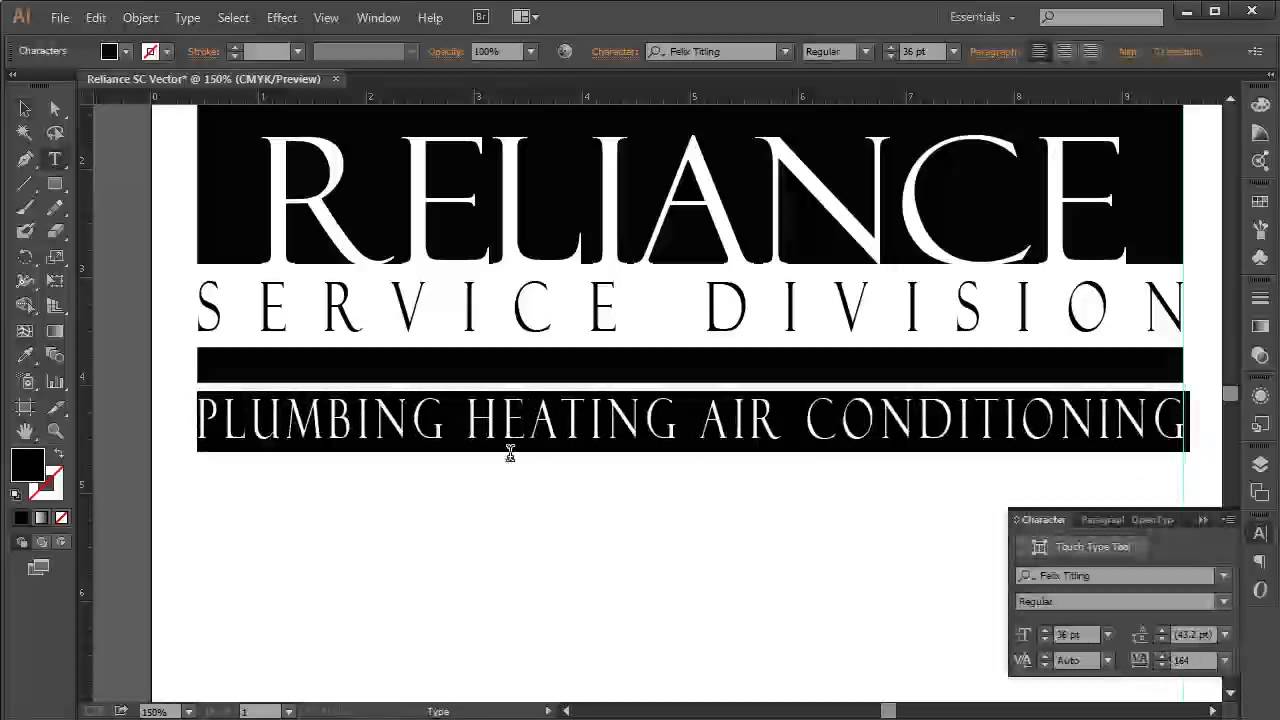The height and width of the screenshot is (720, 1280).
Task: Open tracking 164 dropdown in Character panel
Action: click(x=1224, y=661)
